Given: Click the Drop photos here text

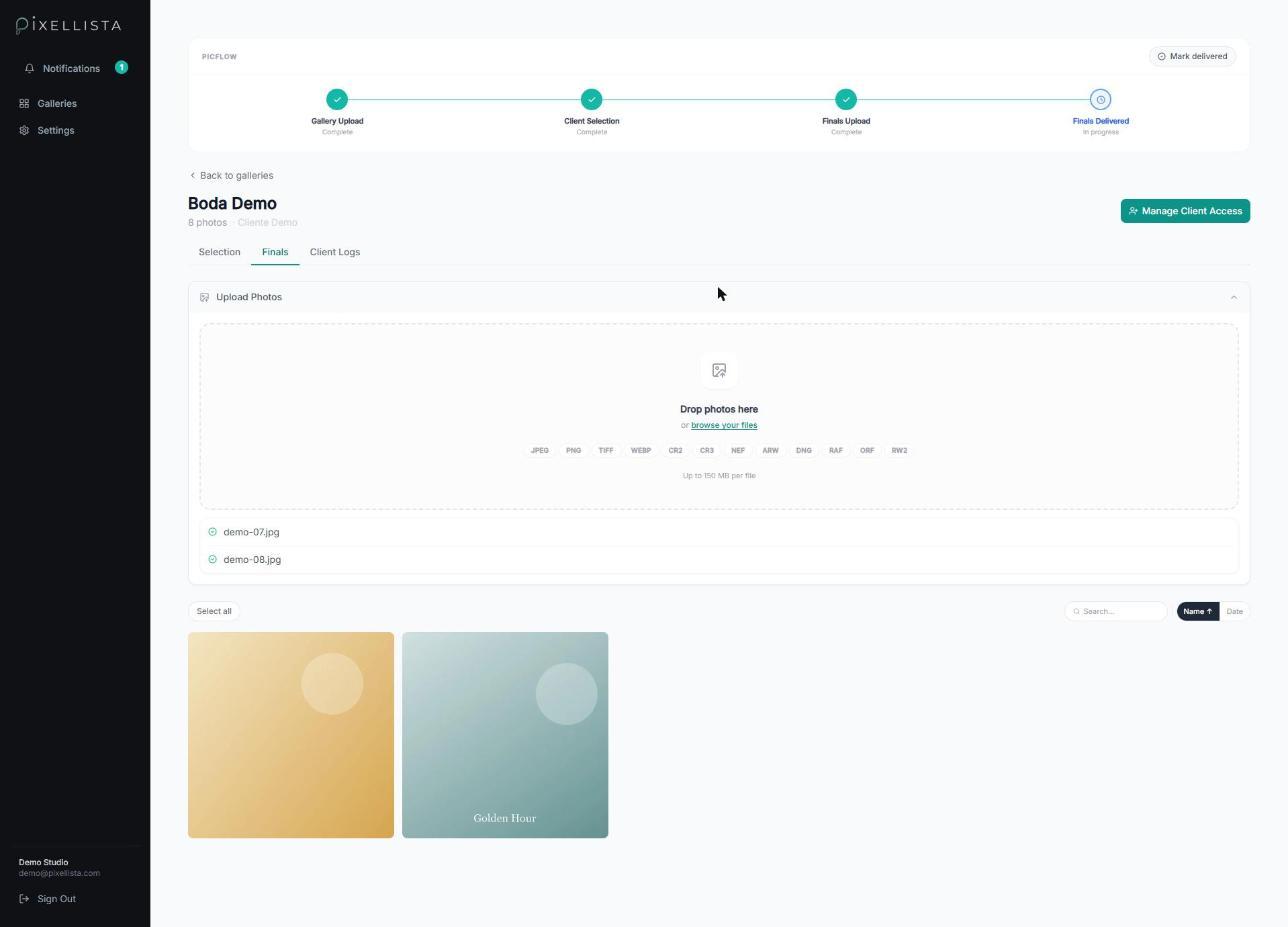Looking at the screenshot, I should pos(719,409).
